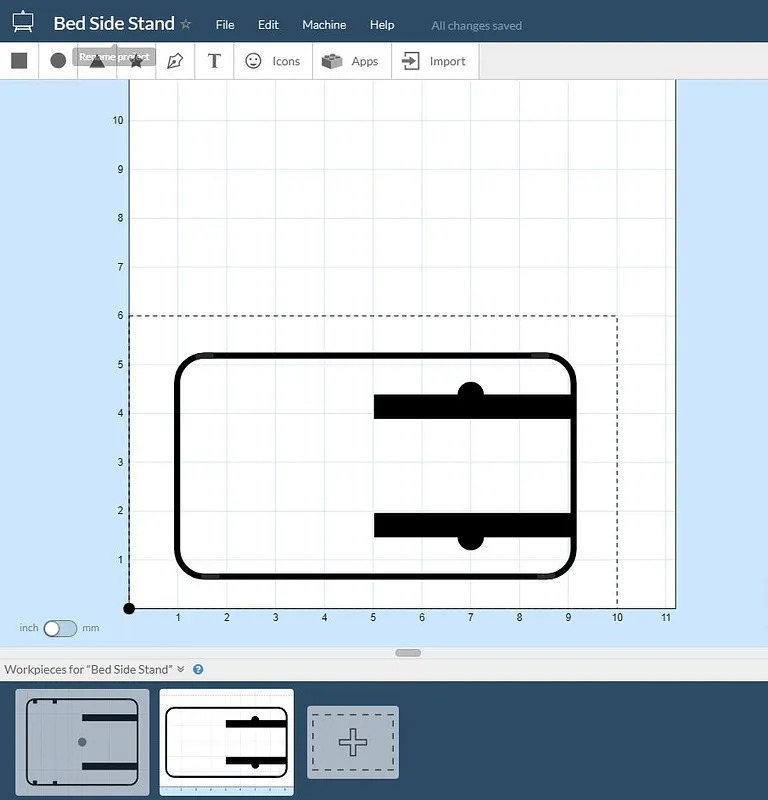Click the Import button
The height and width of the screenshot is (800, 768).
pyautogui.click(x=434, y=61)
